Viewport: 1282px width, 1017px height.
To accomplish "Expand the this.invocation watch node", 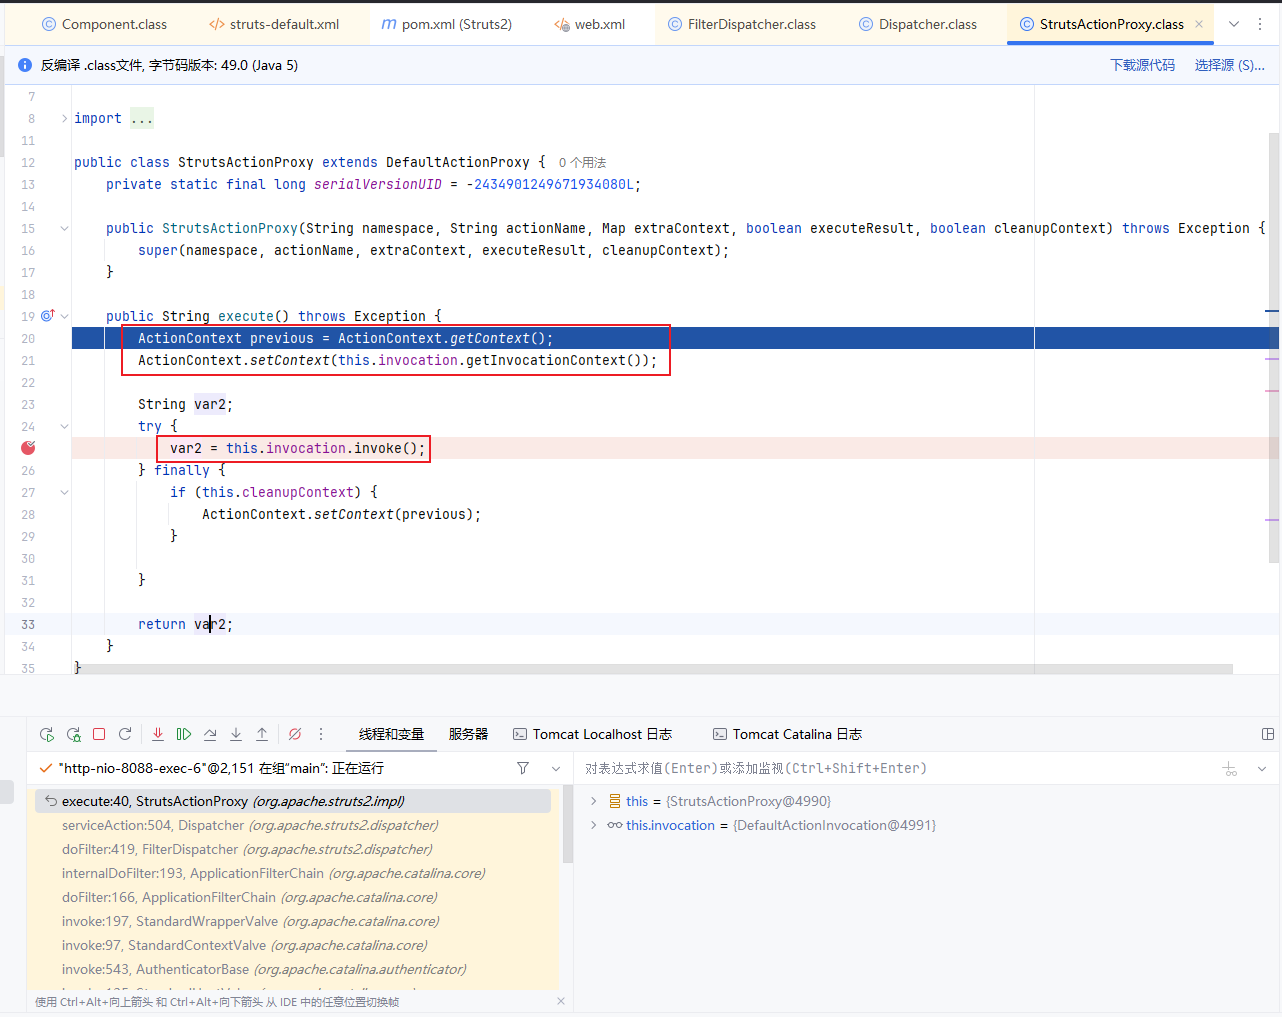I will point(593,825).
